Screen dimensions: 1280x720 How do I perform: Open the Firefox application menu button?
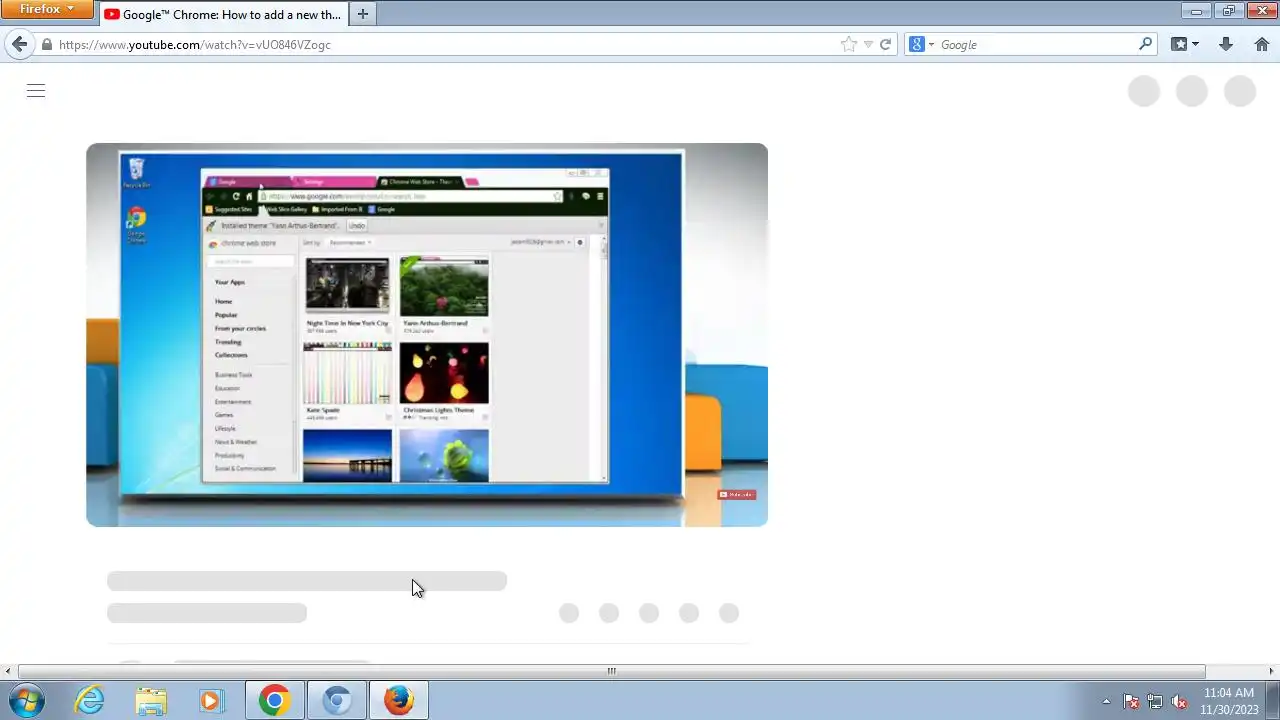pyautogui.click(x=46, y=9)
